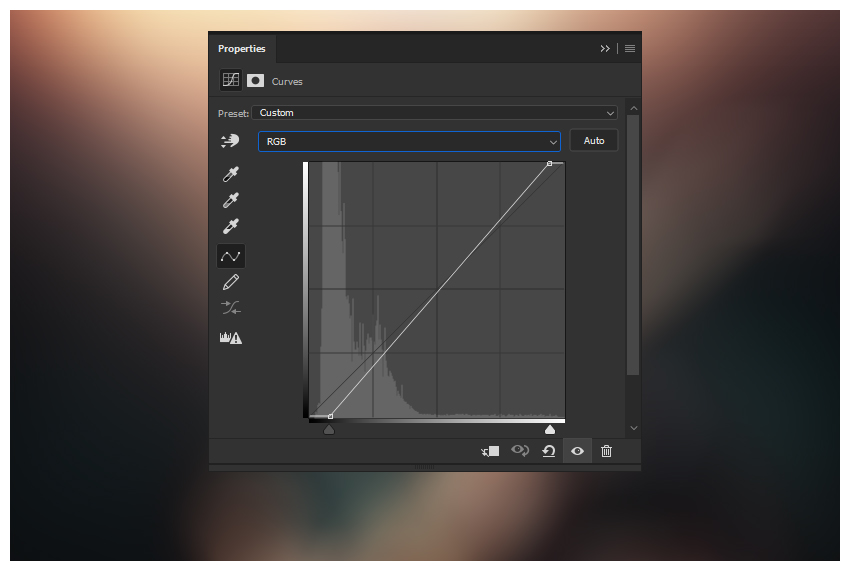Screen dimensions: 850x571
Task: Click the Curves adjustment grid icon
Action: click(230, 80)
